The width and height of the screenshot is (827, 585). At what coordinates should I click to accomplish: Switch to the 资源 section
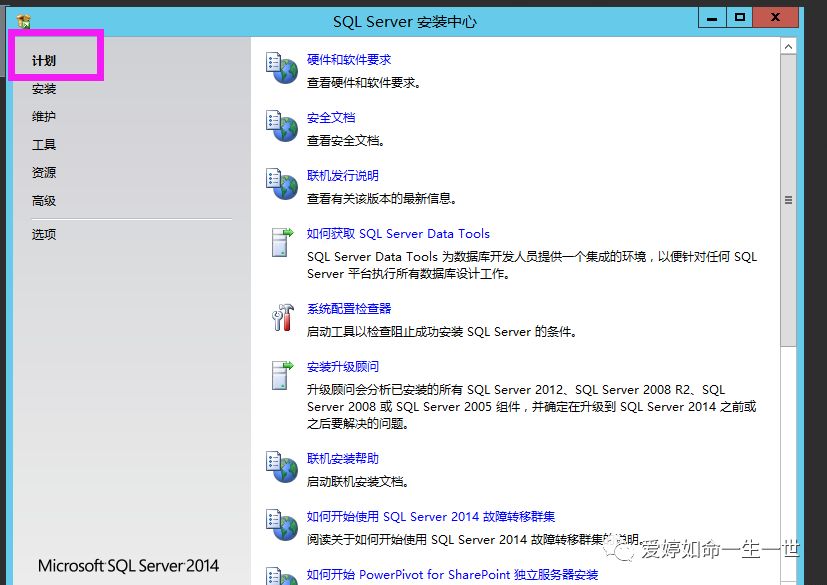tap(44, 172)
